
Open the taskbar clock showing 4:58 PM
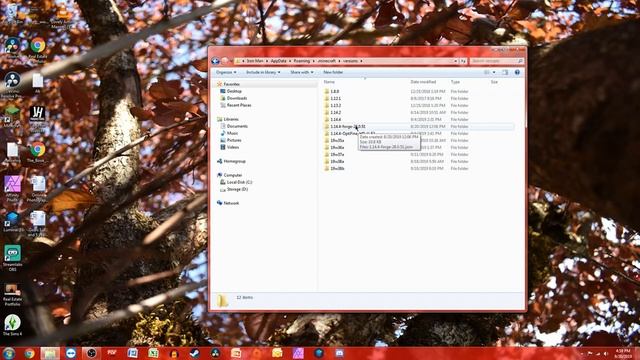coord(623,353)
